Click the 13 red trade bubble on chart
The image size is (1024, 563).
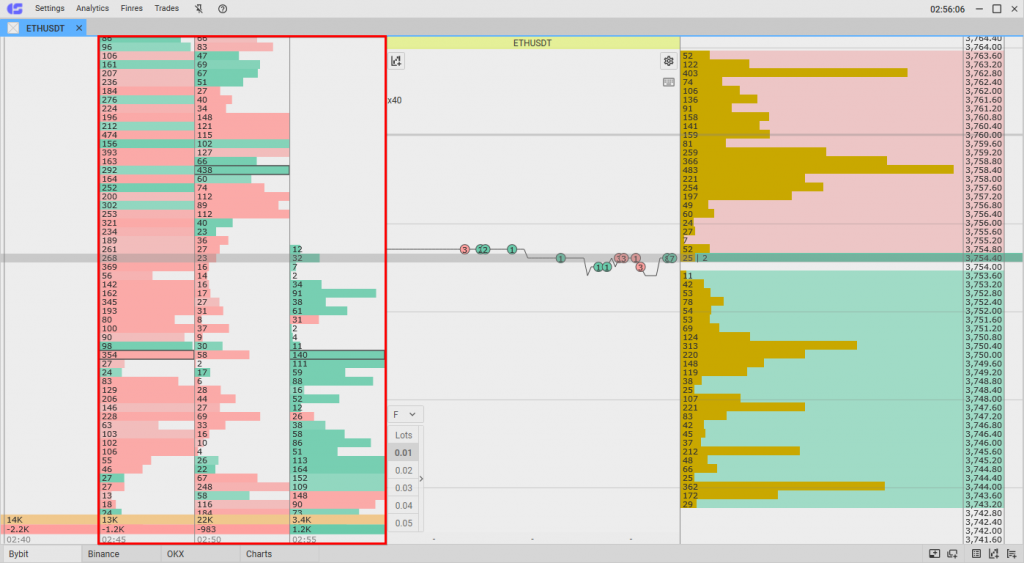(x=621, y=259)
